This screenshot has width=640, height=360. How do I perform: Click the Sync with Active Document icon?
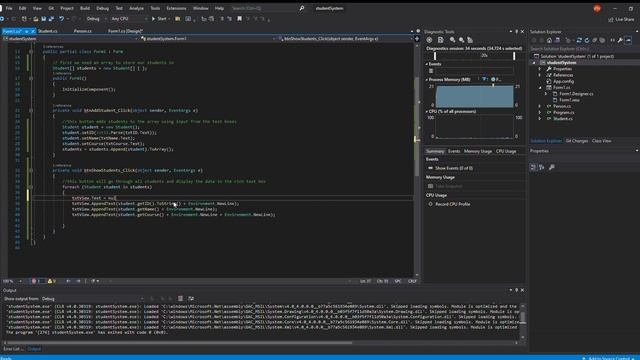click(x=579, y=40)
